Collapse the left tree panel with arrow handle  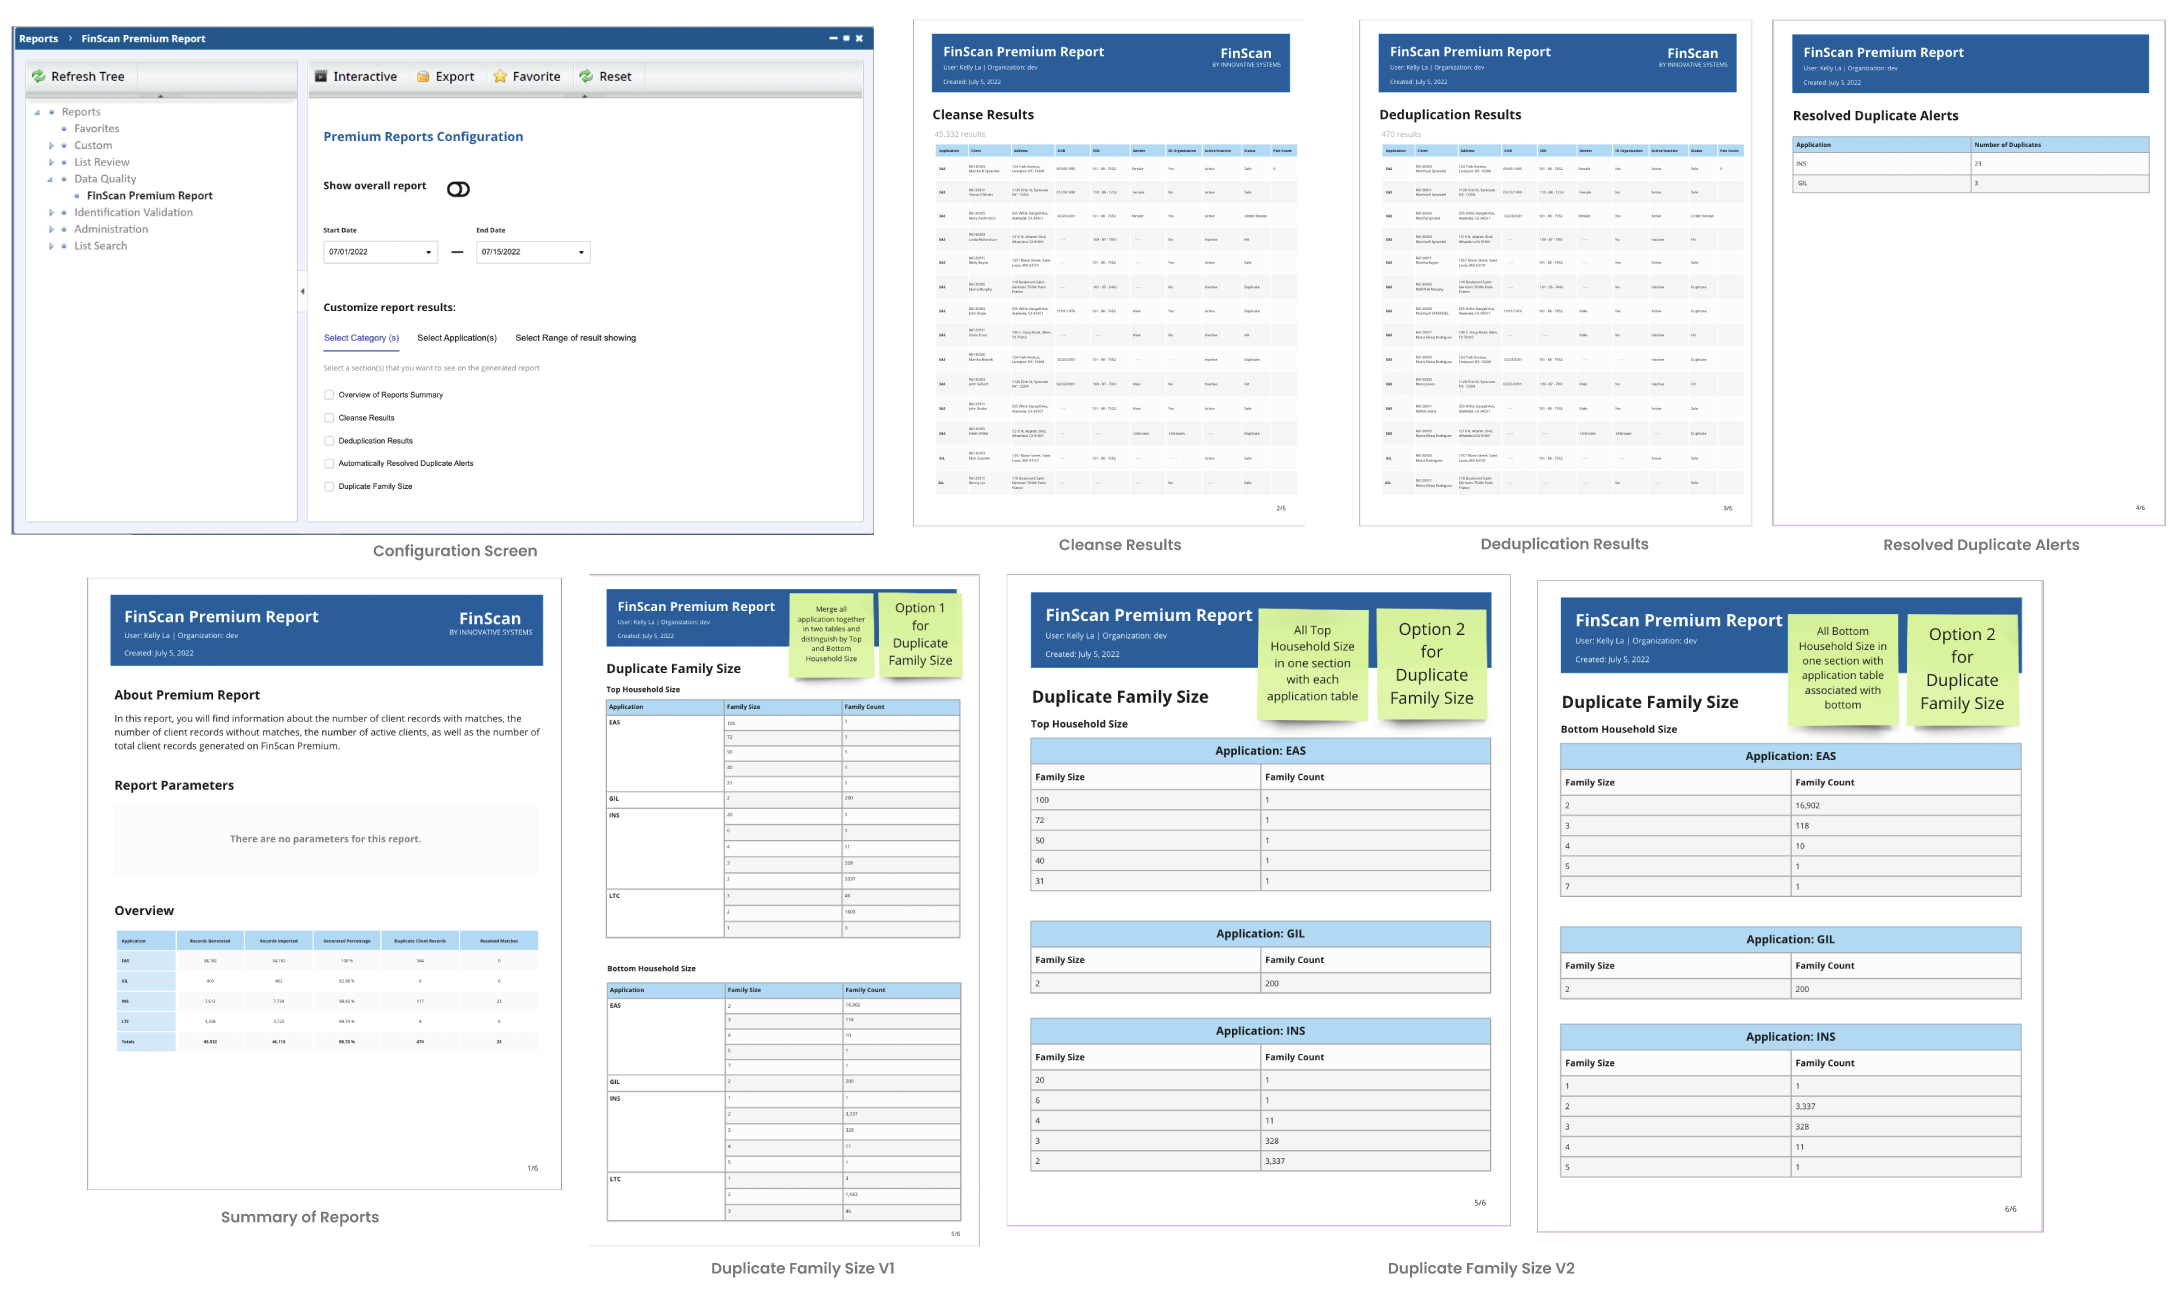pos(302,291)
